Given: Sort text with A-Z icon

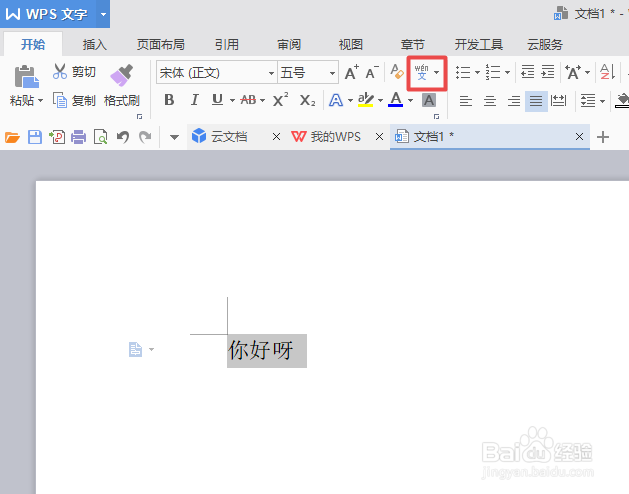Looking at the screenshot, I should (607, 72).
